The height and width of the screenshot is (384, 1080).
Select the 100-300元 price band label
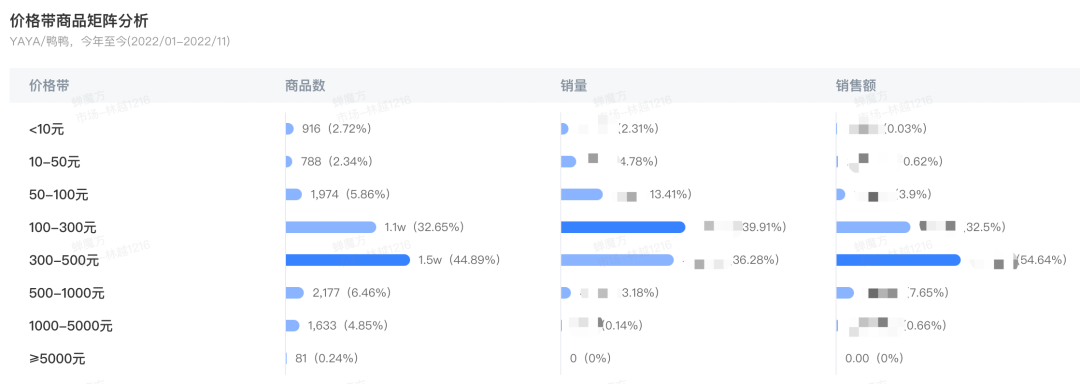pos(63,228)
